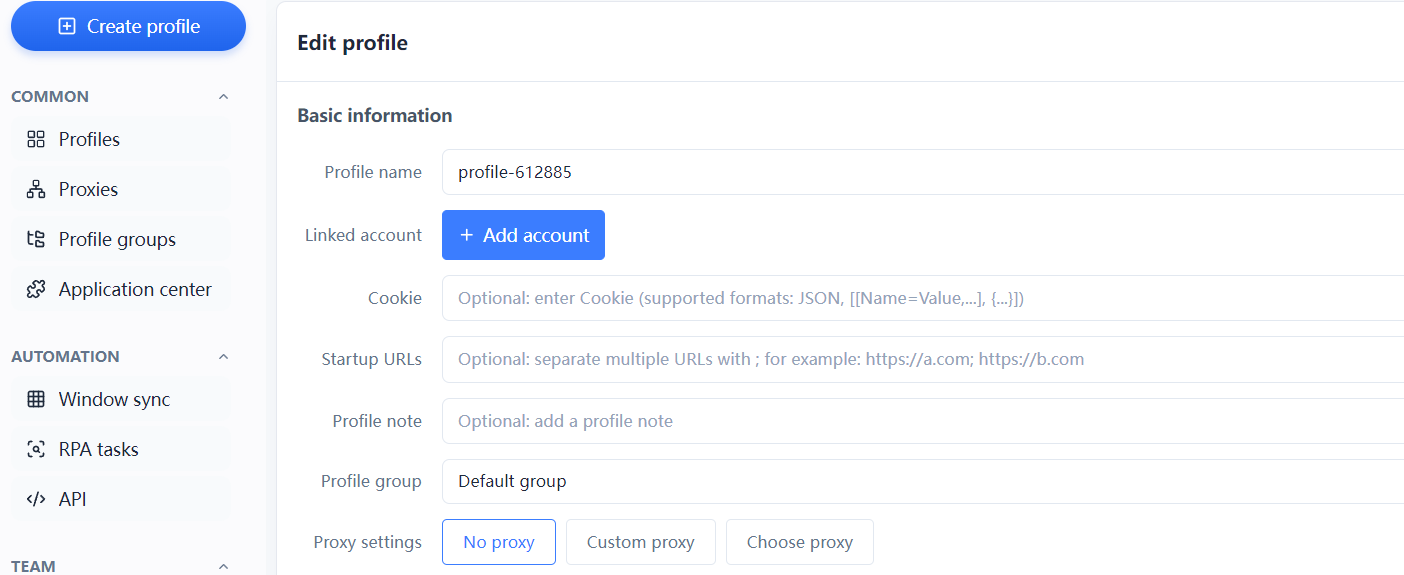Click the Window sync table icon

[36, 399]
